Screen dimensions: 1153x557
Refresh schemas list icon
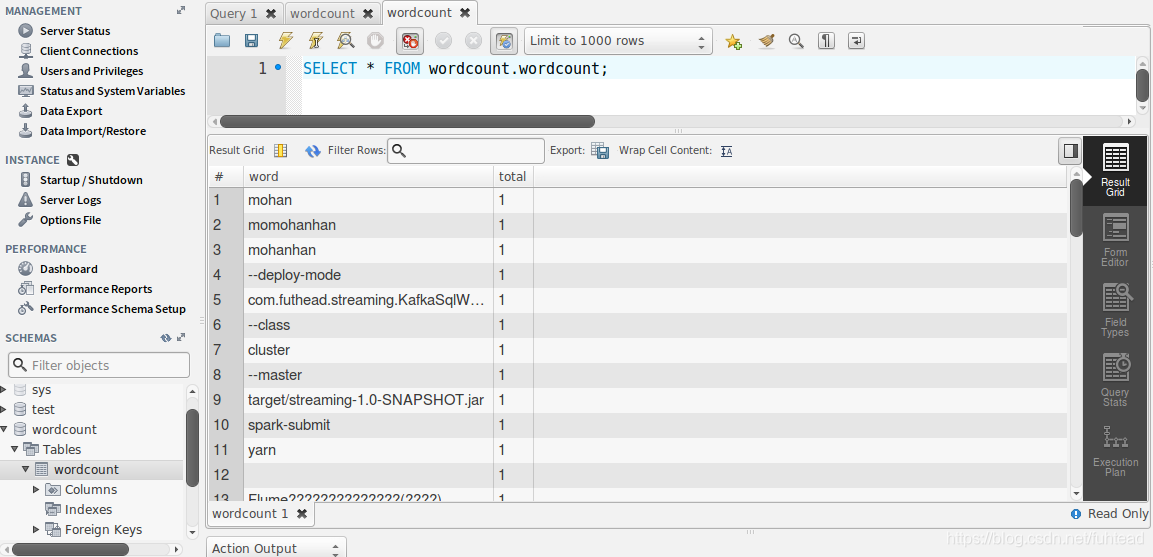(x=165, y=338)
